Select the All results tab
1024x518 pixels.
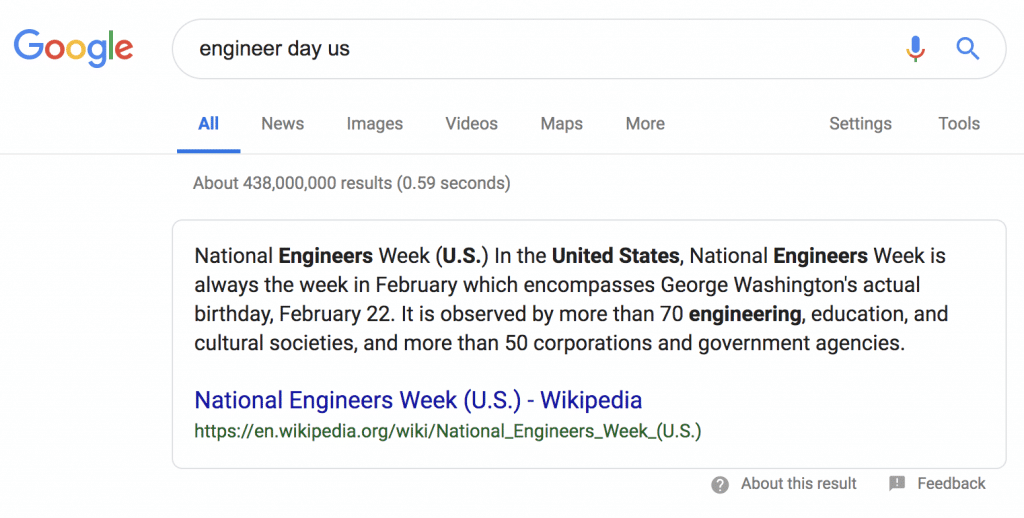pos(208,124)
